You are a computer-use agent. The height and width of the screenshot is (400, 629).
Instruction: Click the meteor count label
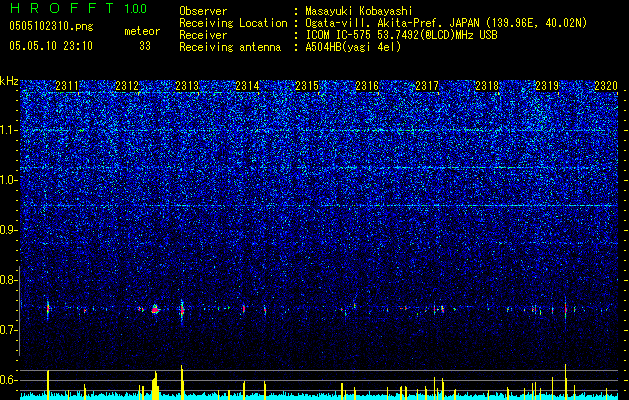click(x=142, y=32)
